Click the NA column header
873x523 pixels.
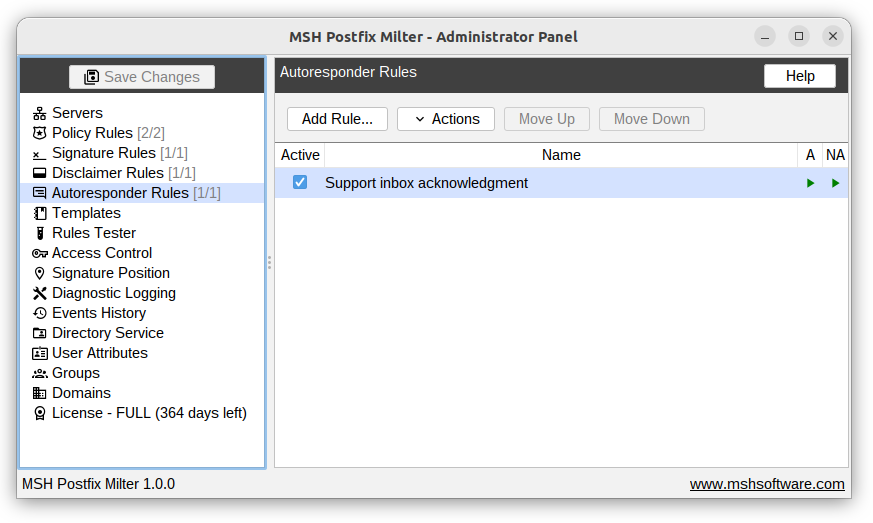click(835, 155)
